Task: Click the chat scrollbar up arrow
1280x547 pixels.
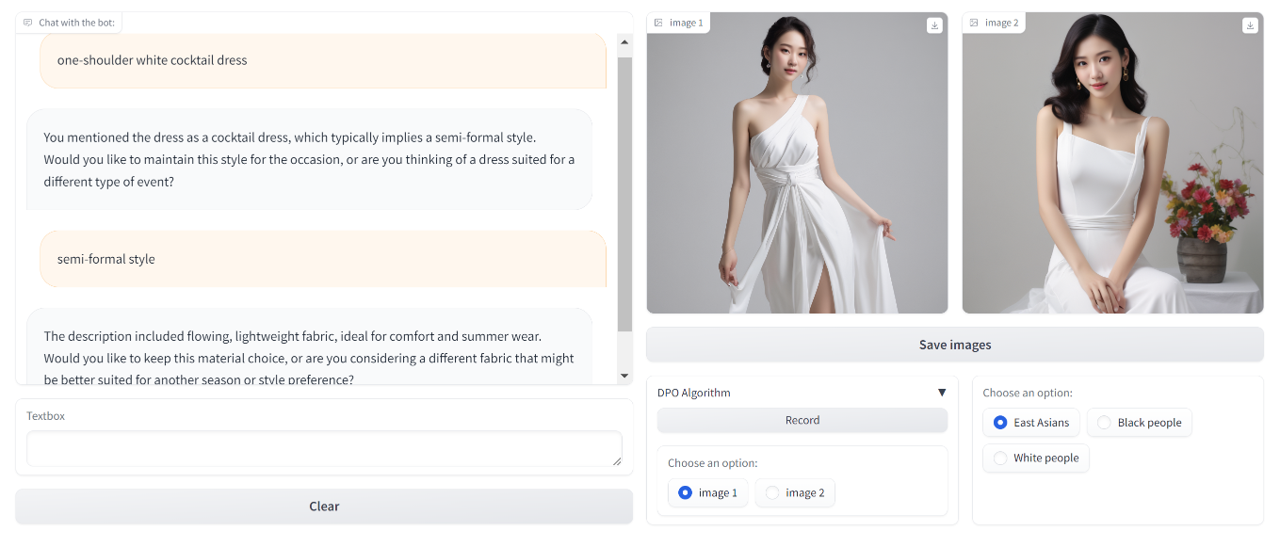Action: pyautogui.click(x=625, y=42)
